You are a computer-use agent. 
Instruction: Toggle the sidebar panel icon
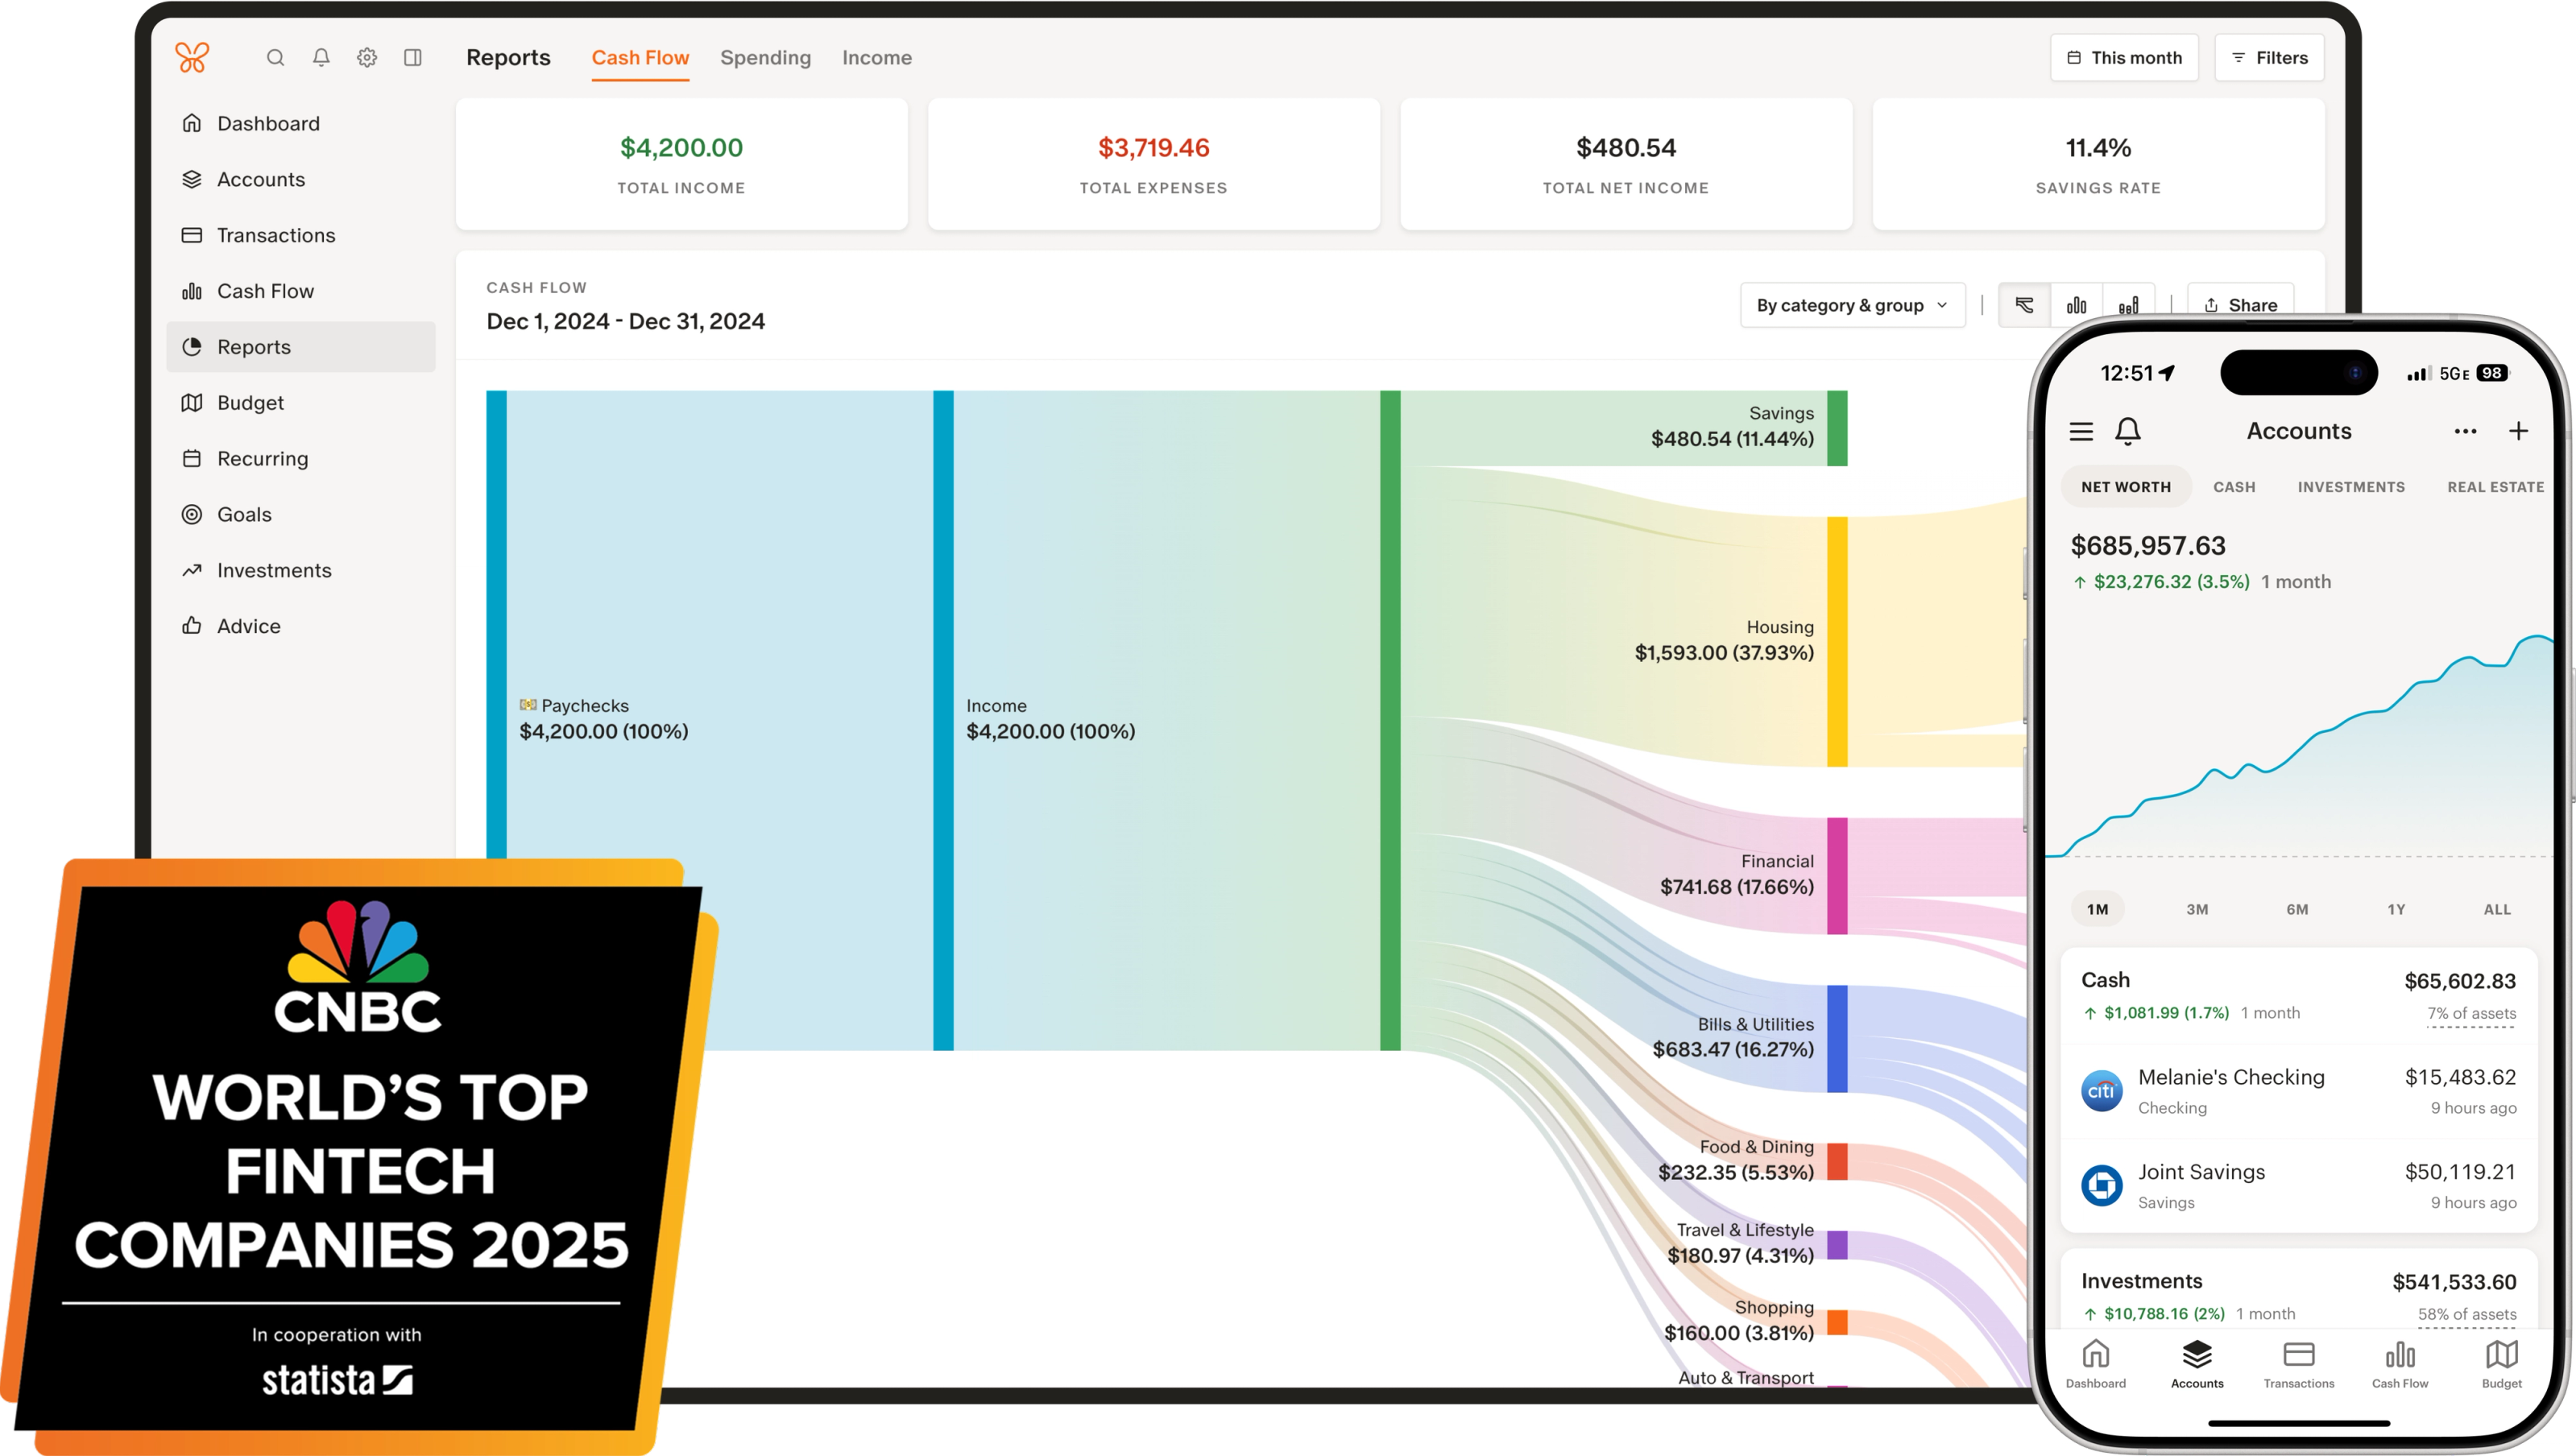pyautogui.click(x=413, y=58)
